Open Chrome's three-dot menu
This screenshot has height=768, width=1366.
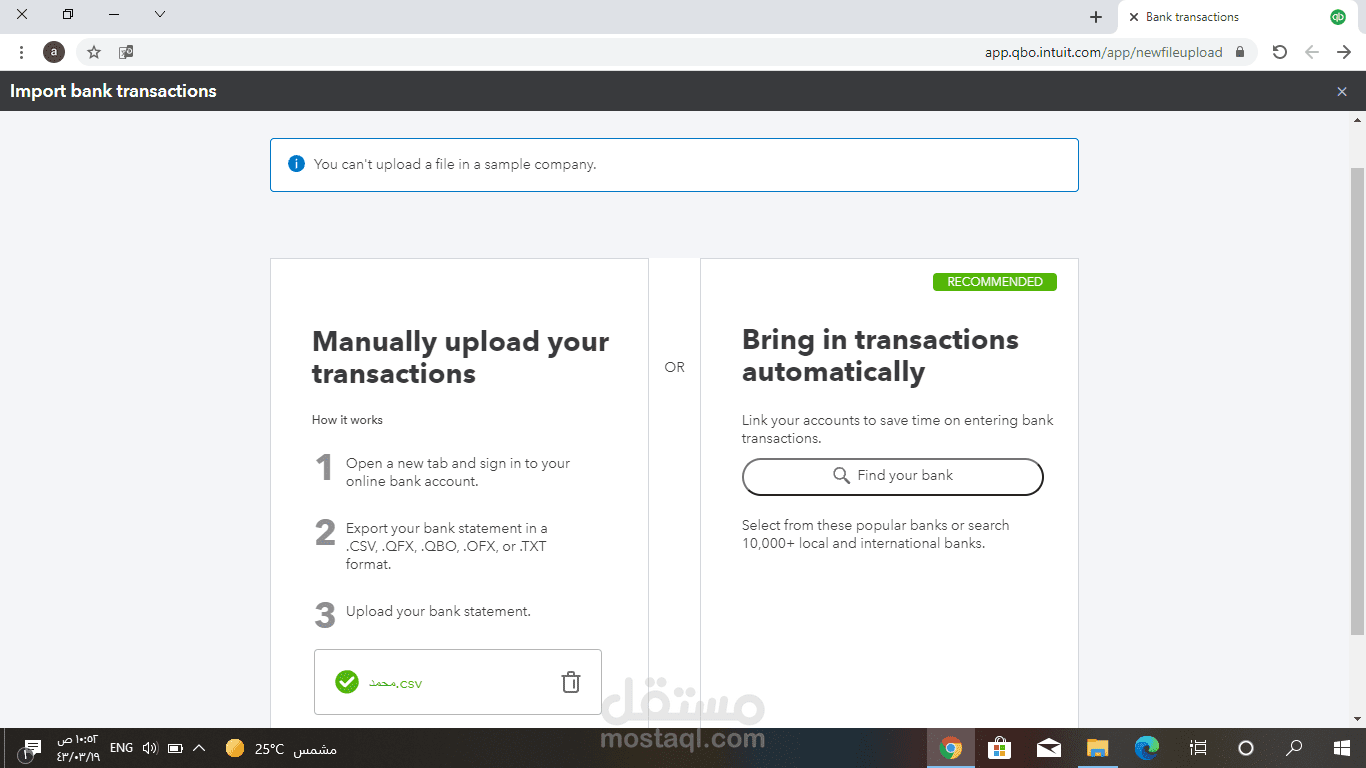point(22,52)
